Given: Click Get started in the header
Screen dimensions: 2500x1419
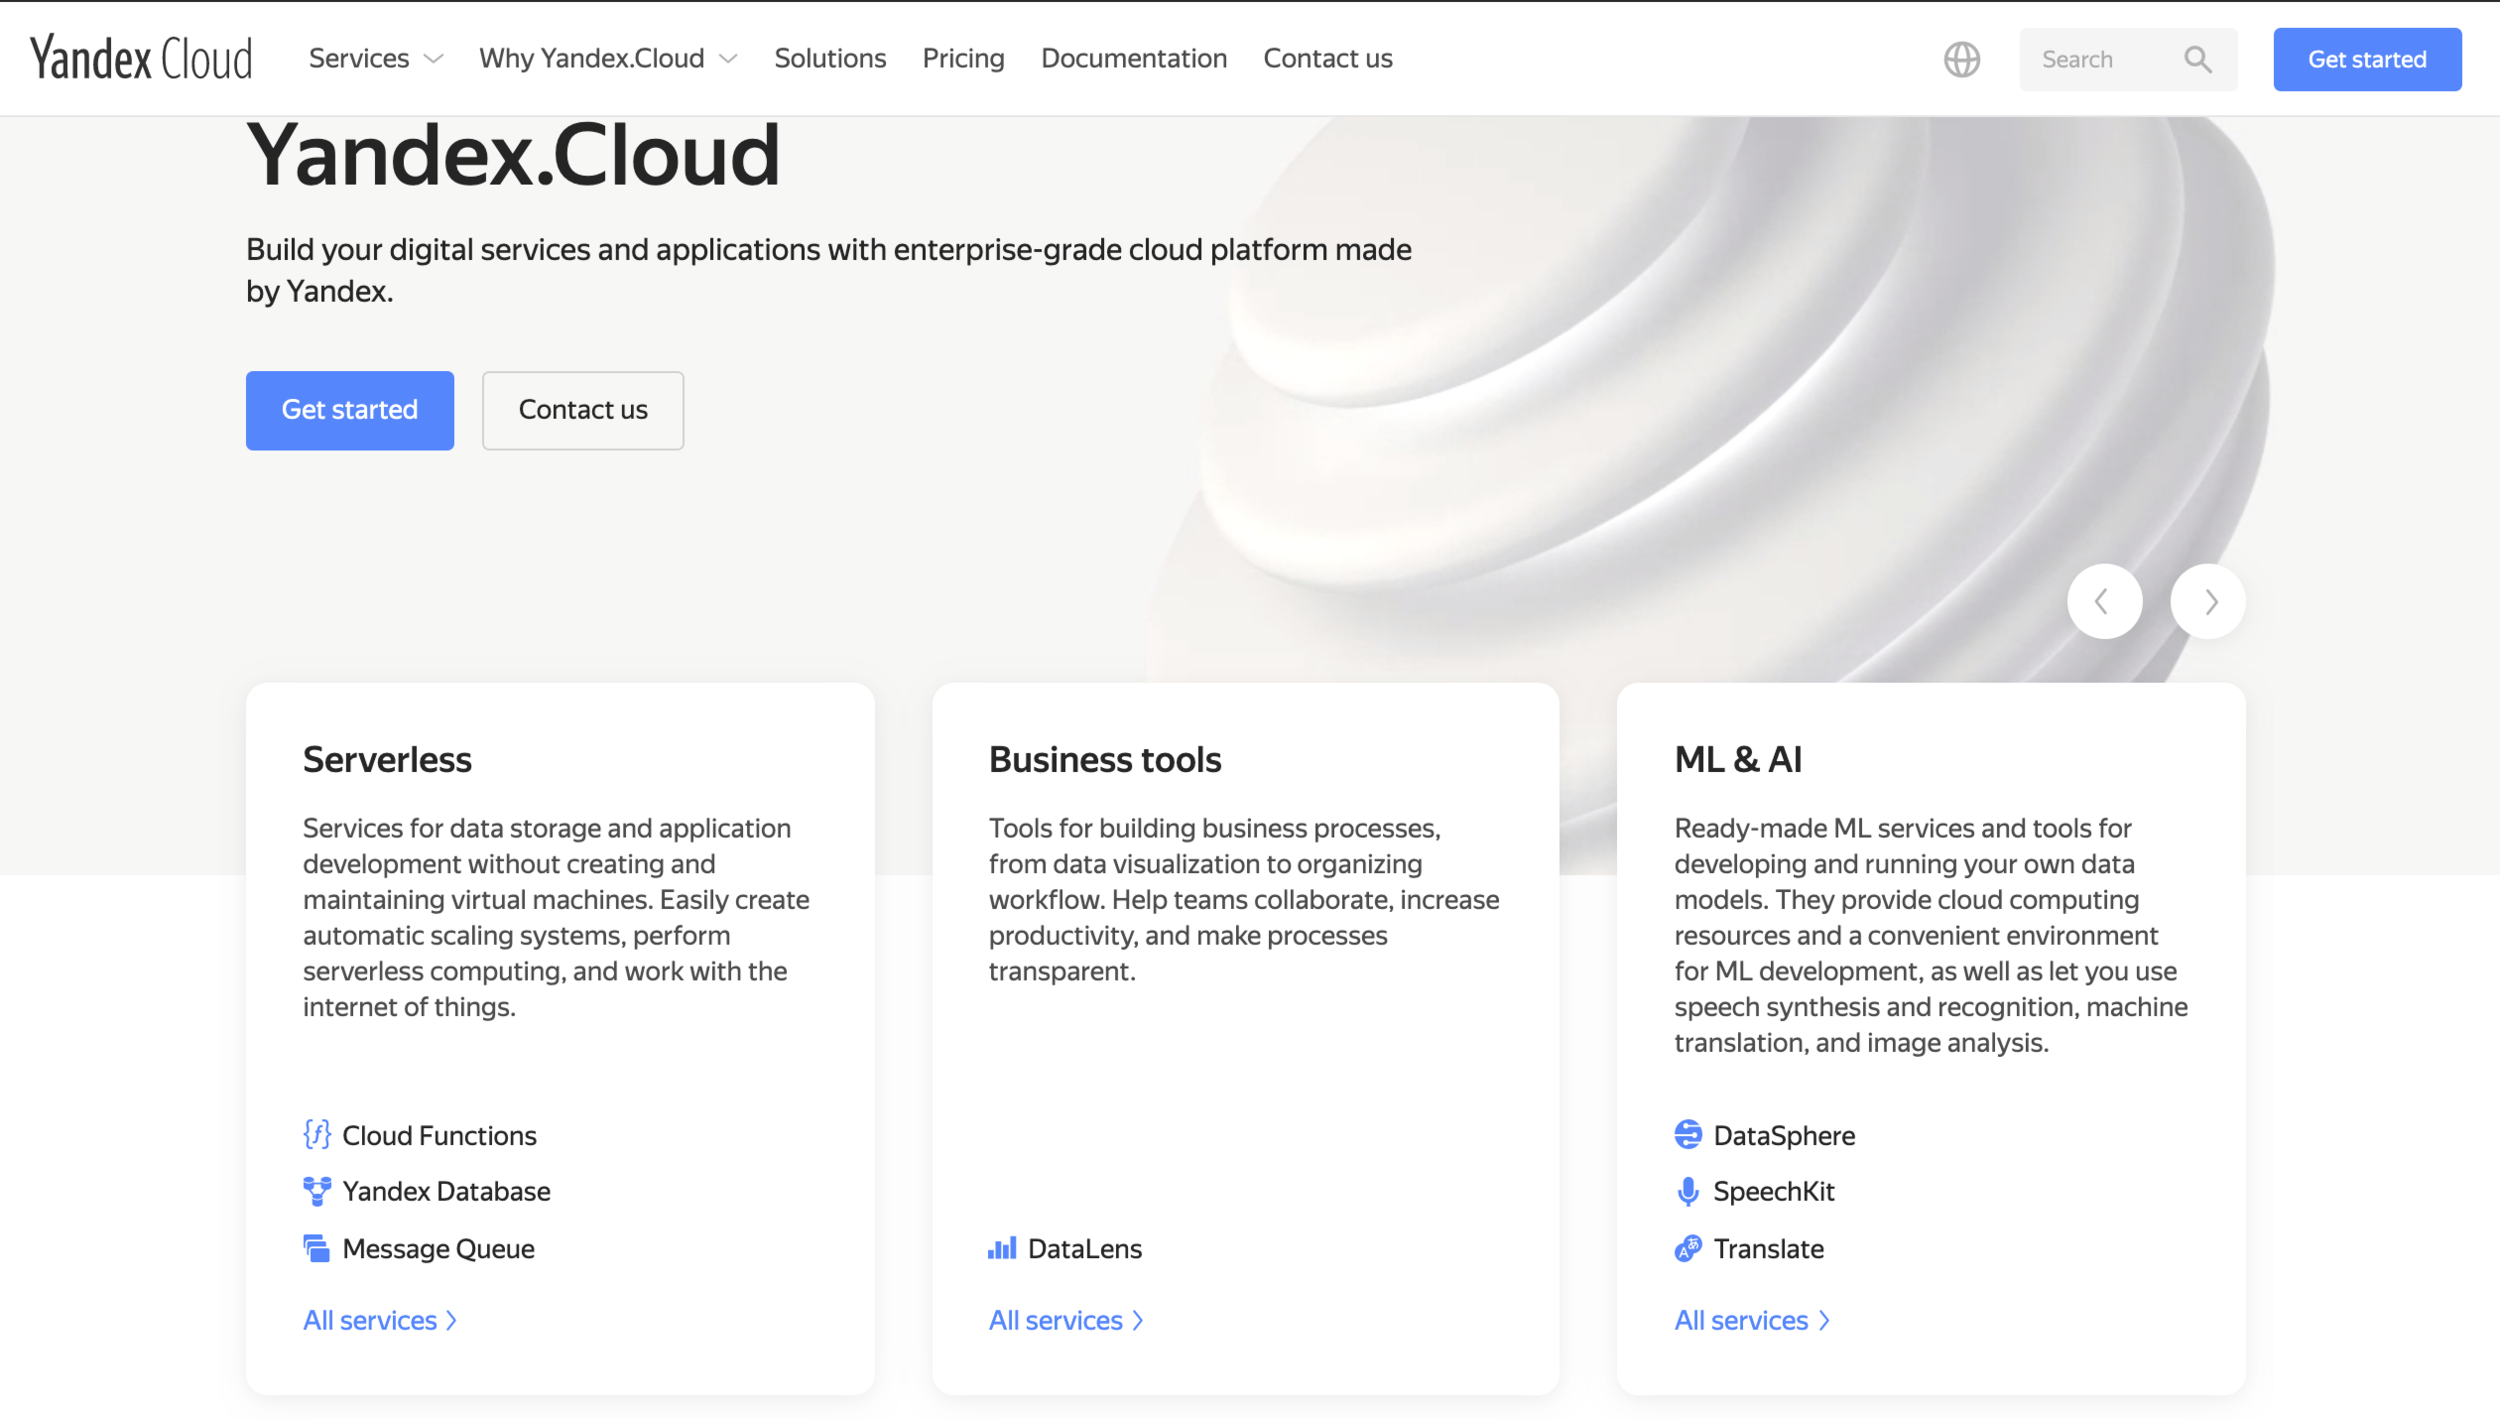Looking at the screenshot, I should click(x=2366, y=59).
